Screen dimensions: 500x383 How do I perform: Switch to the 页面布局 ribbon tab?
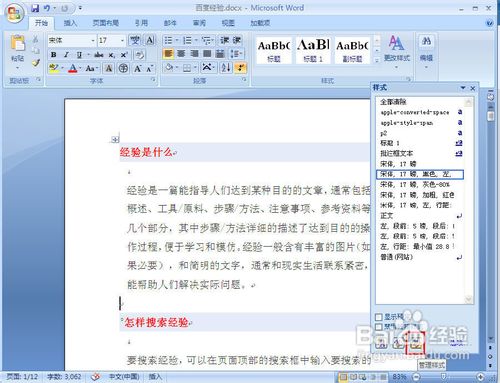[x=106, y=23]
